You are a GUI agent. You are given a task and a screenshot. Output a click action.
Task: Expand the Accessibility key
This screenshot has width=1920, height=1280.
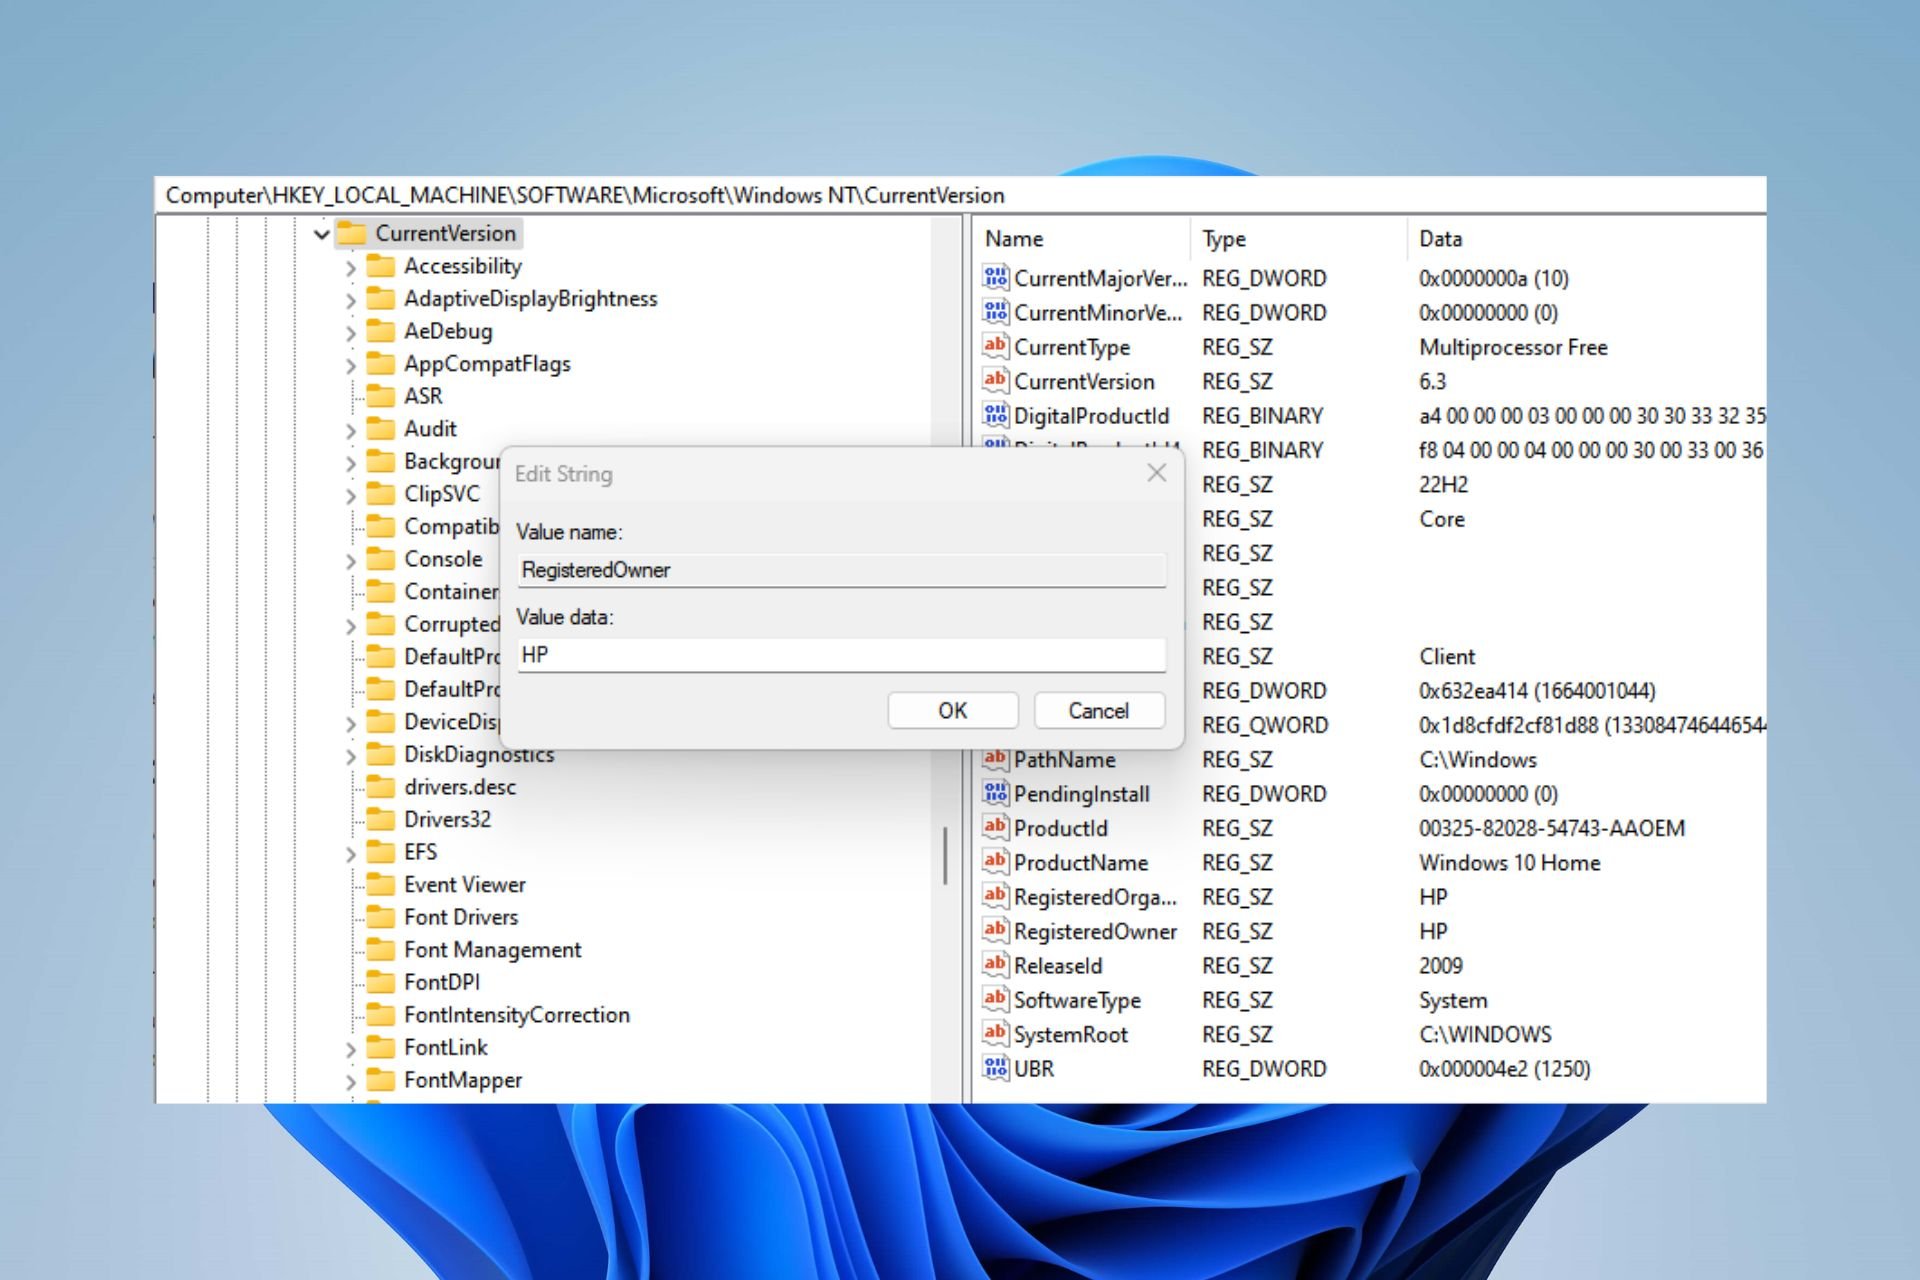(x=350, y=267)
